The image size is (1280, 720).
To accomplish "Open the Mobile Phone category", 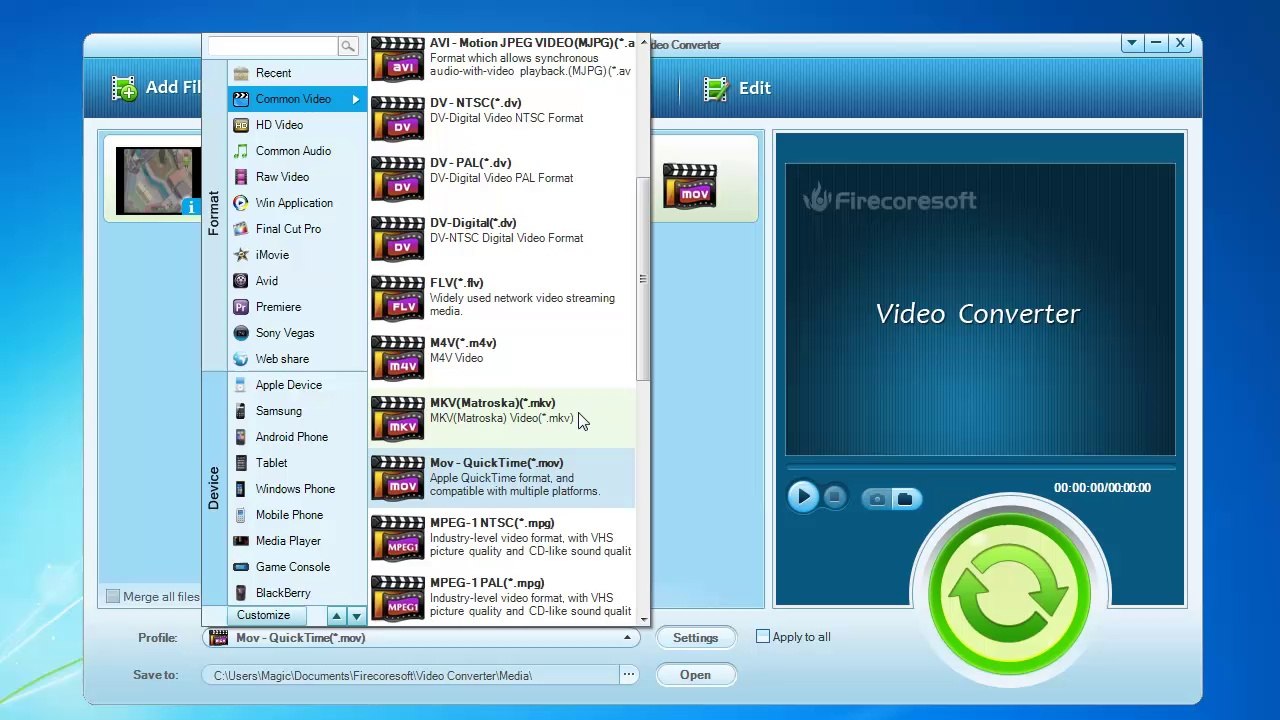I will [297, 515].
